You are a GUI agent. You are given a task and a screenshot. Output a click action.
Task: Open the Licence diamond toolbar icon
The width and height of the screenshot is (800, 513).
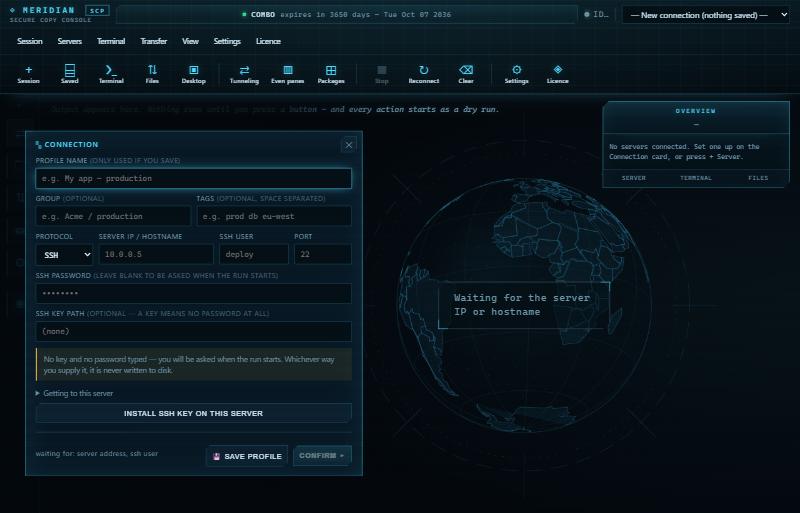click(x=558, y=74)
